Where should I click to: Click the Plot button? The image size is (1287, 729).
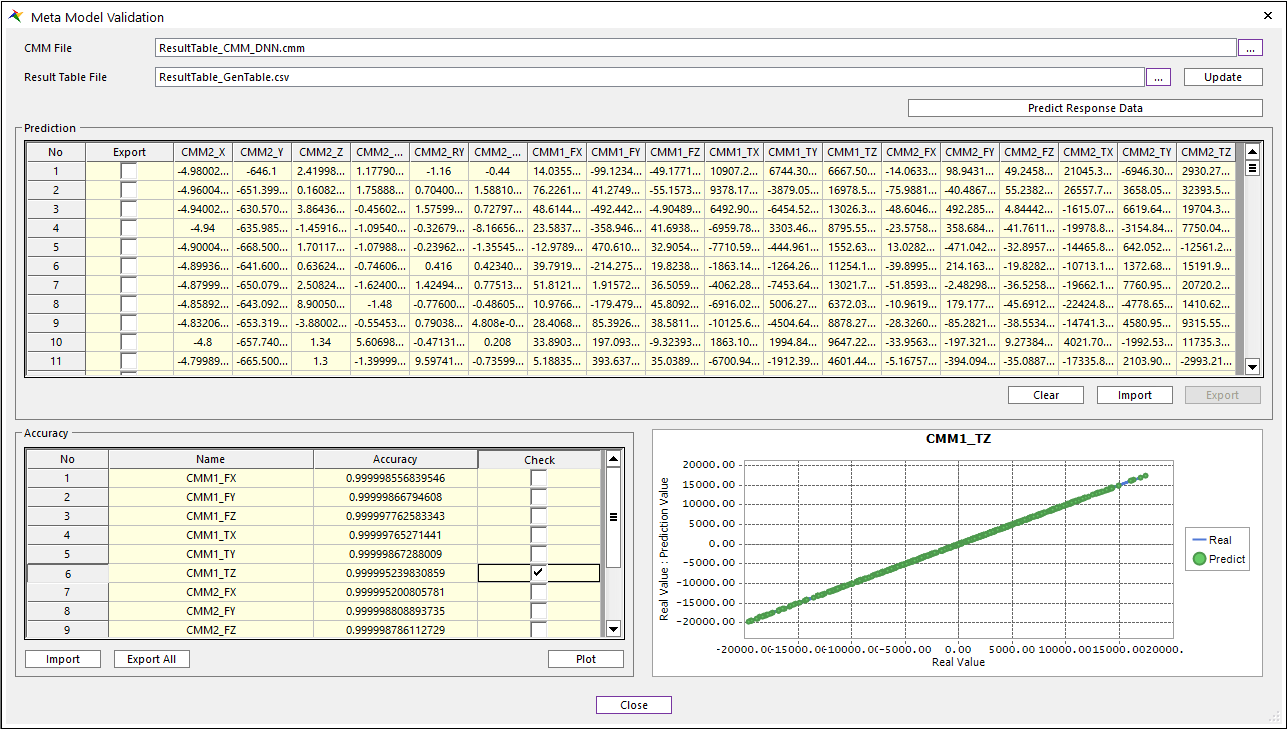coord(586,659)
